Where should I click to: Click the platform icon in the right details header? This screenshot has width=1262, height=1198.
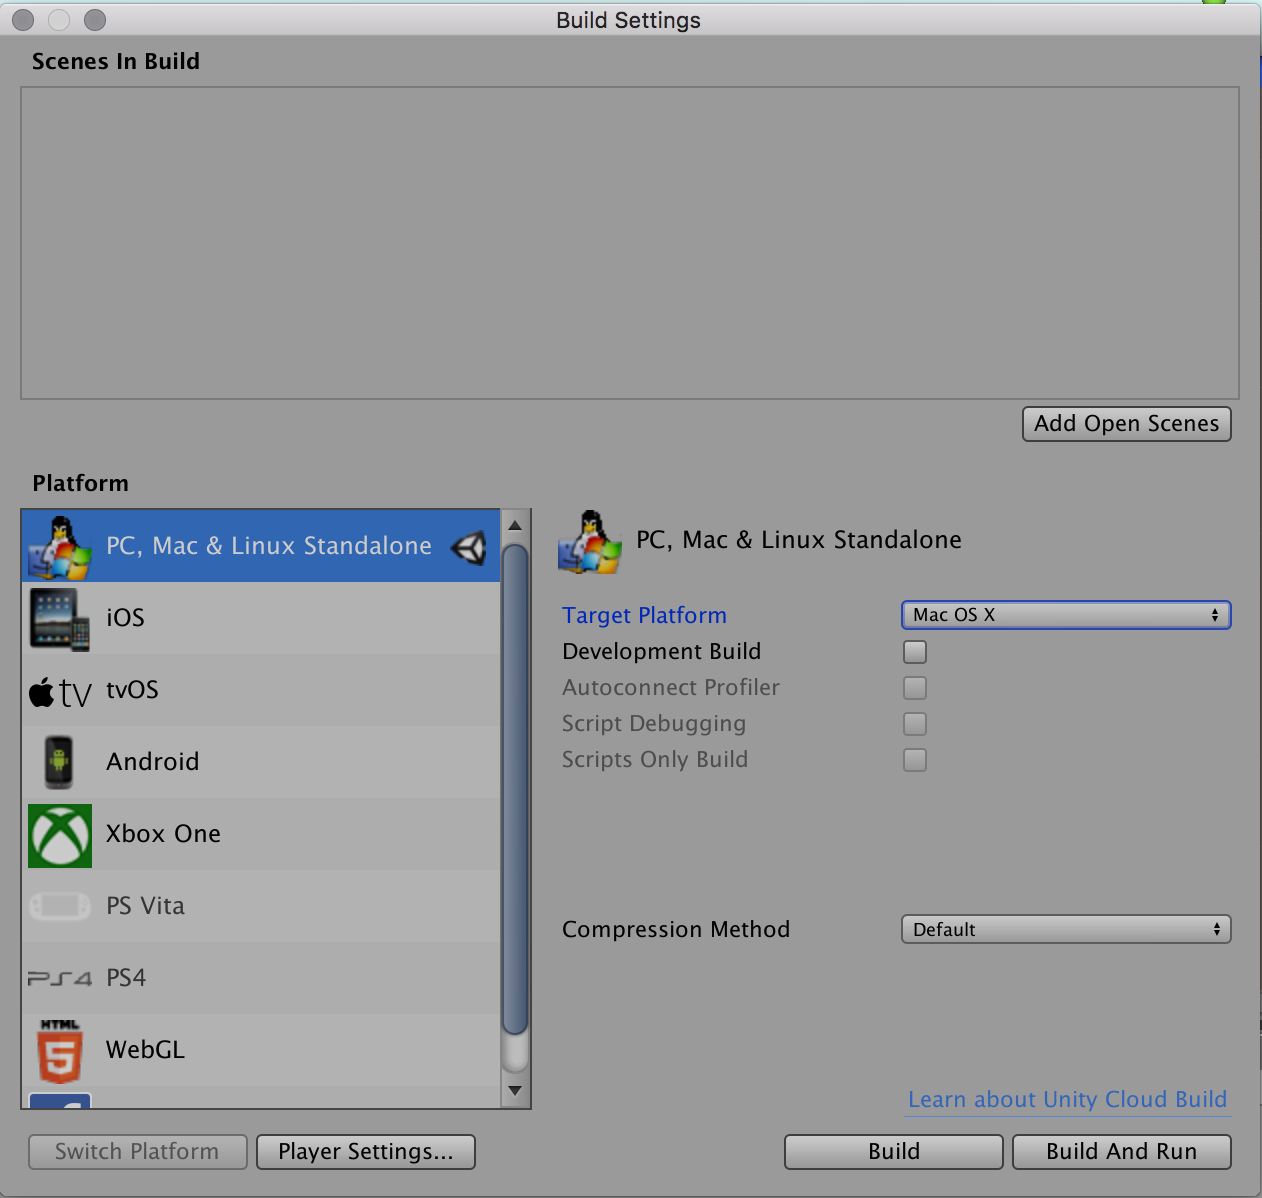tap(590, 541)
